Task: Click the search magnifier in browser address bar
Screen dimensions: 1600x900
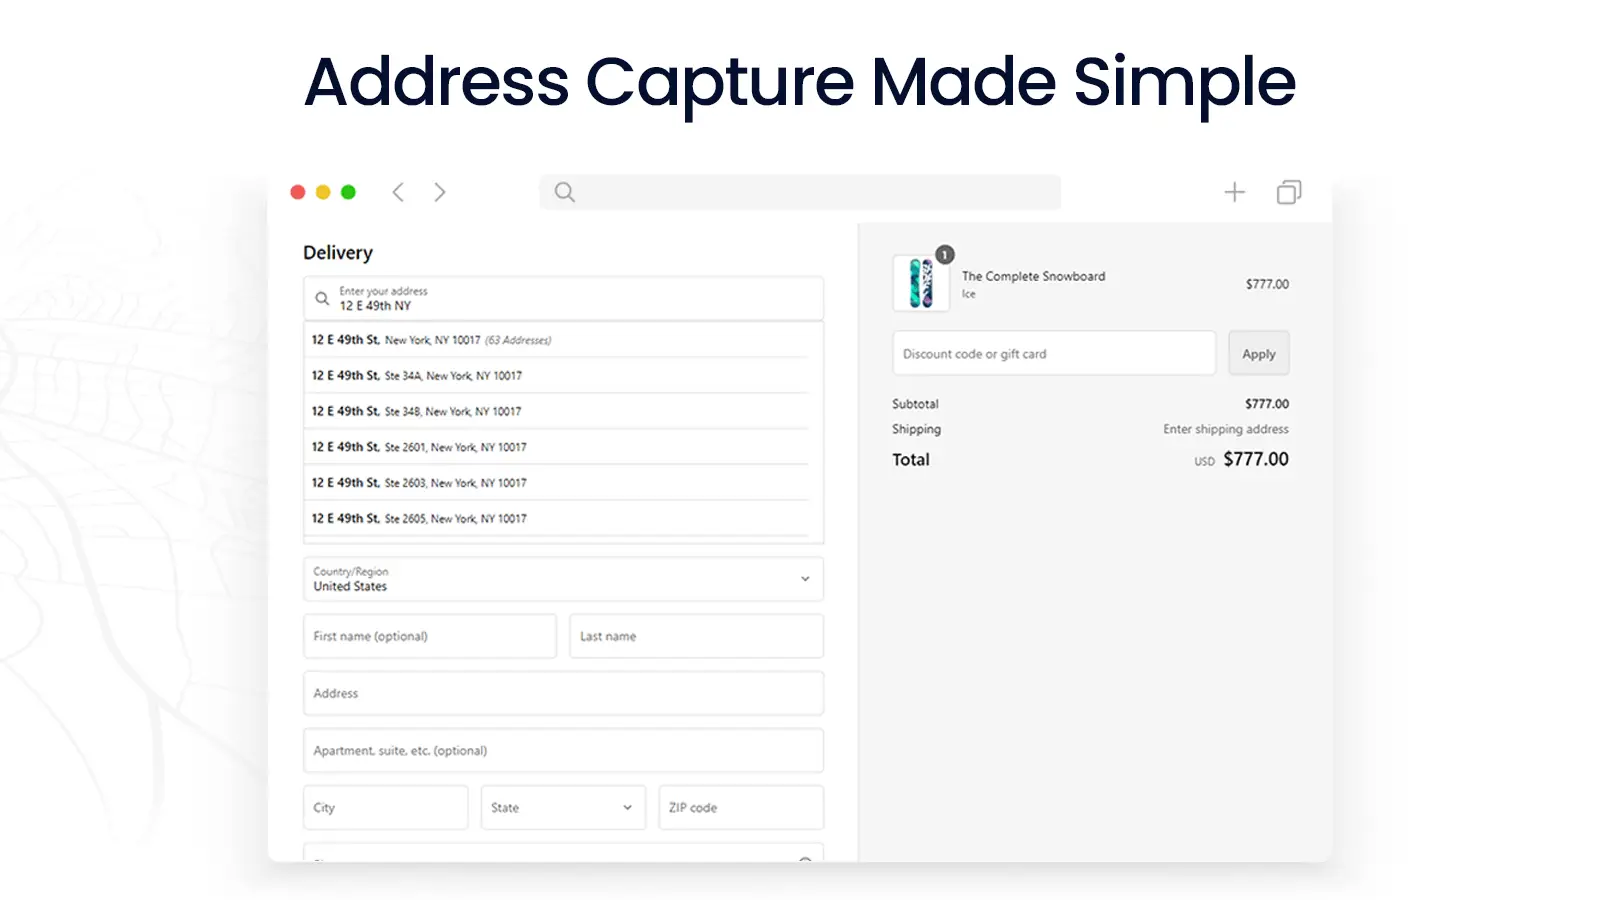Action: click(x=565, y=192)
